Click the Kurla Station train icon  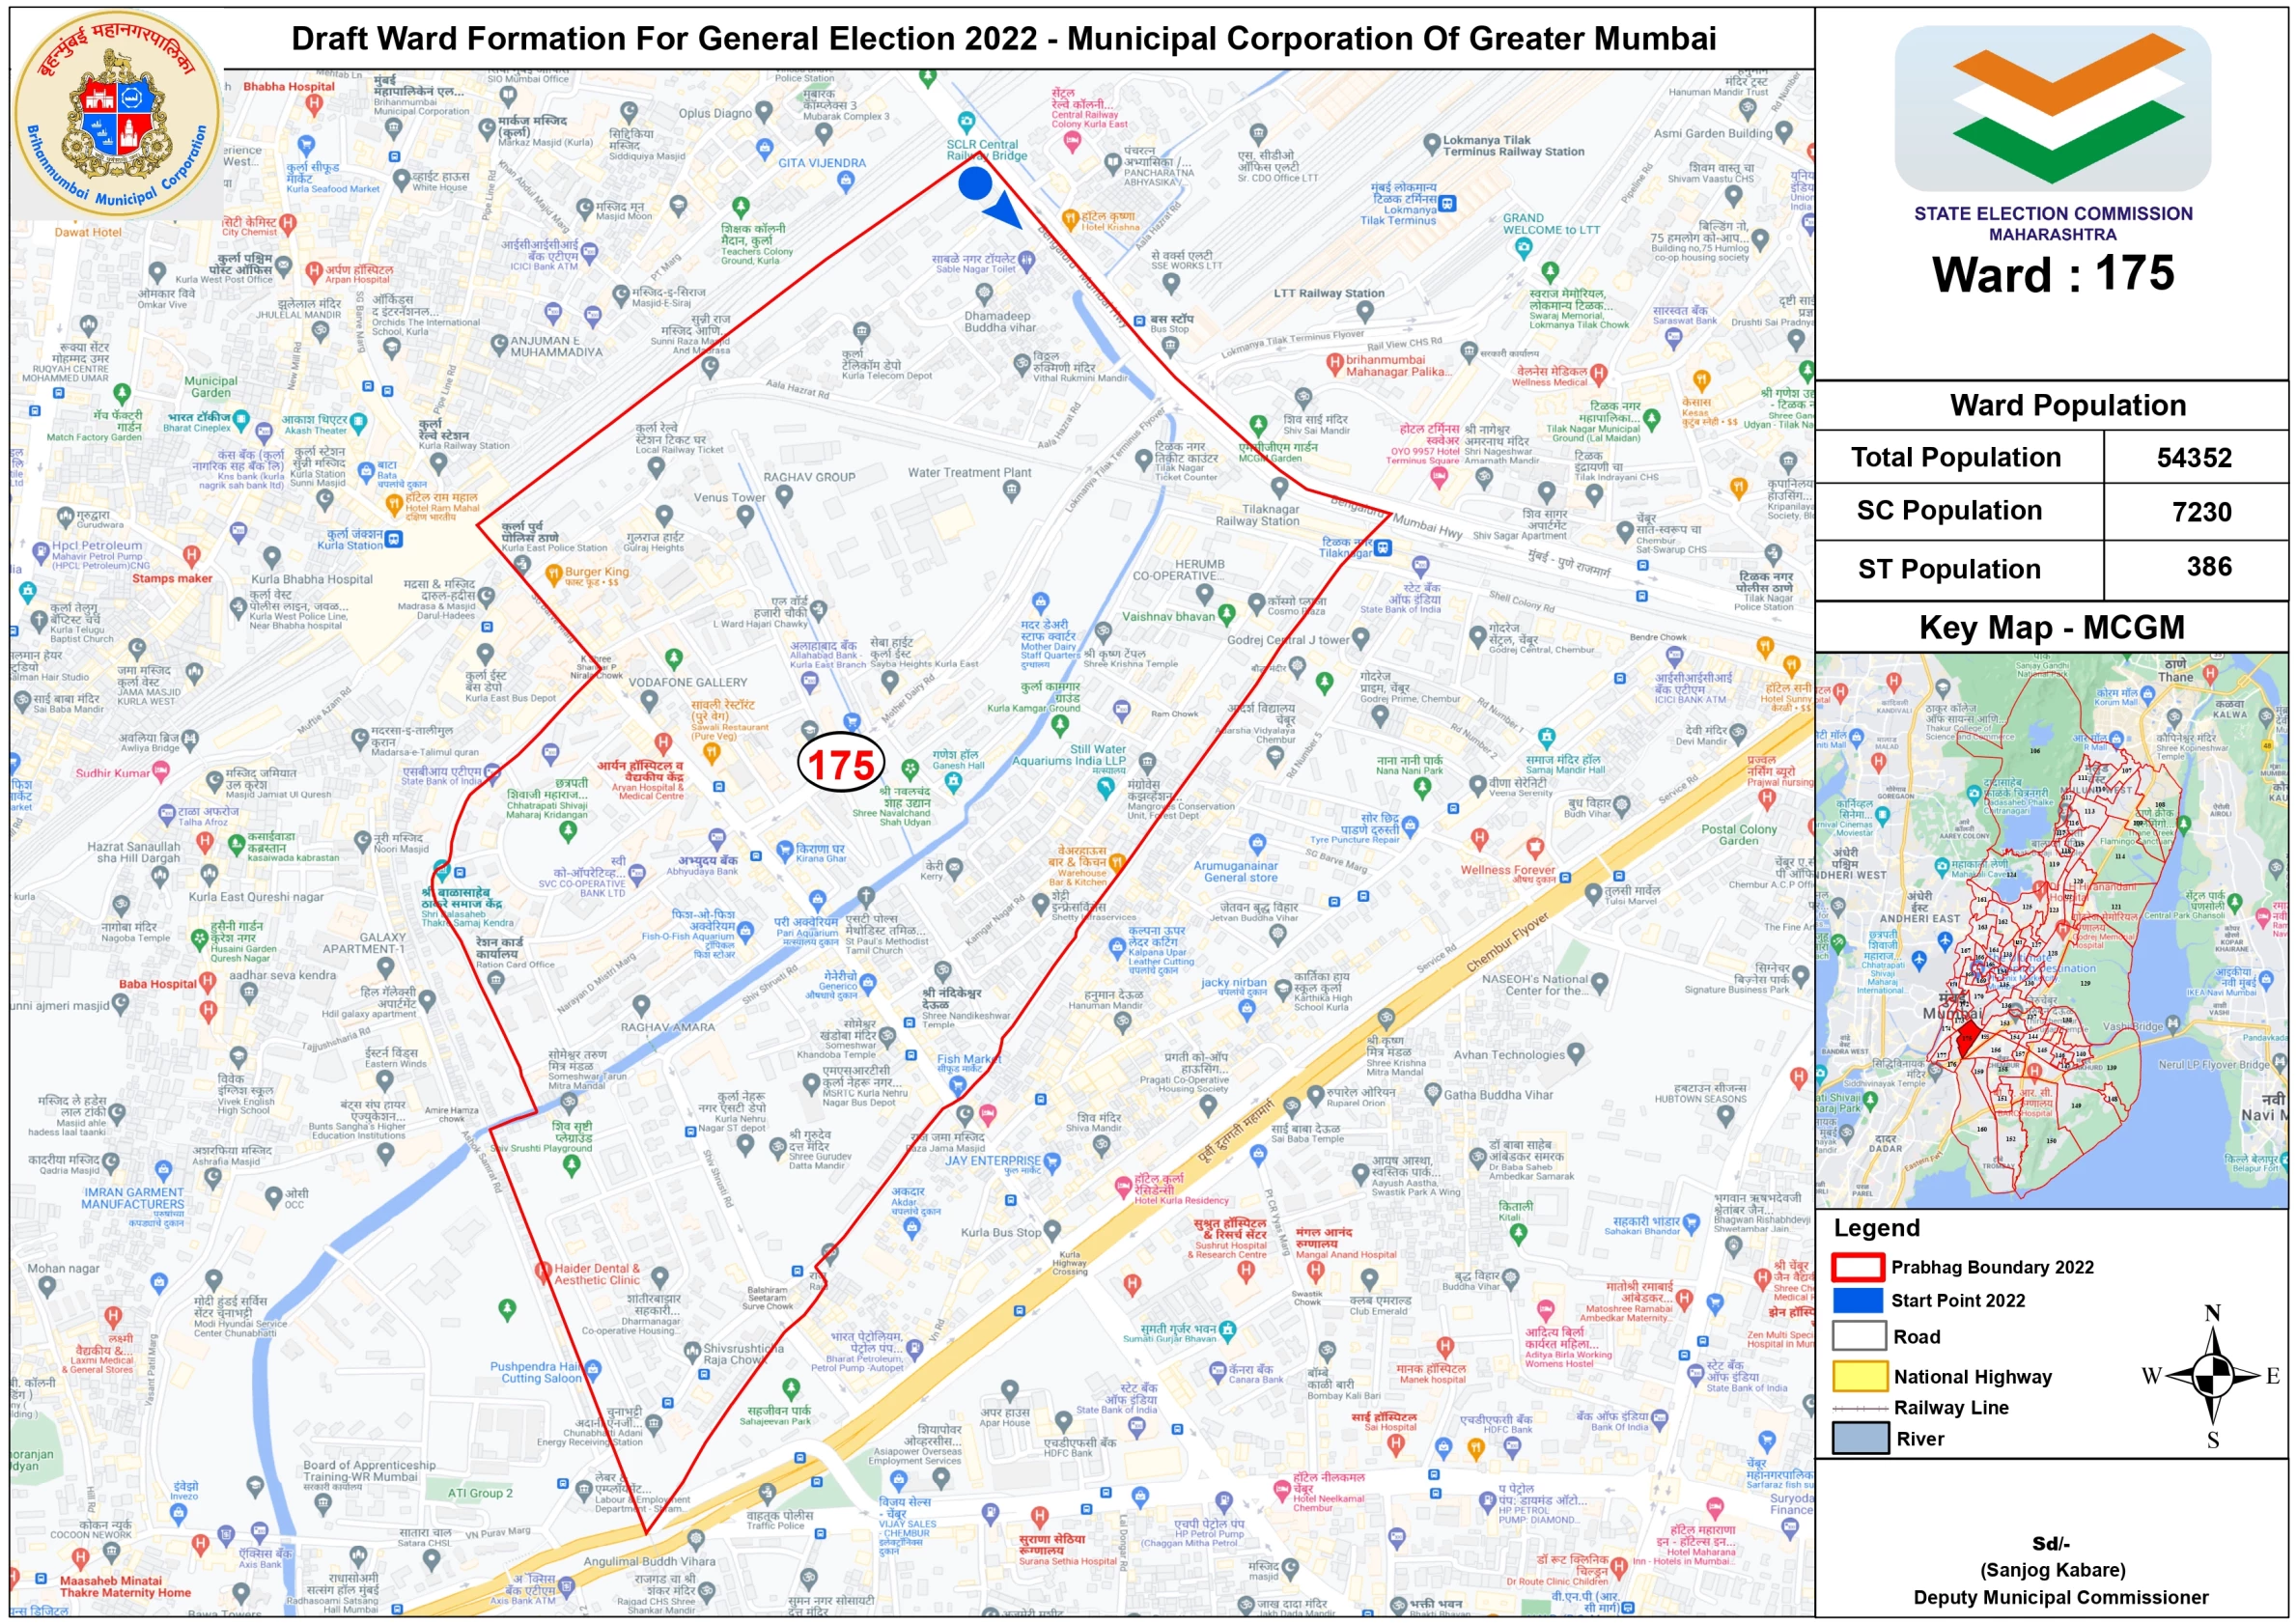click(x=394, y=539)
